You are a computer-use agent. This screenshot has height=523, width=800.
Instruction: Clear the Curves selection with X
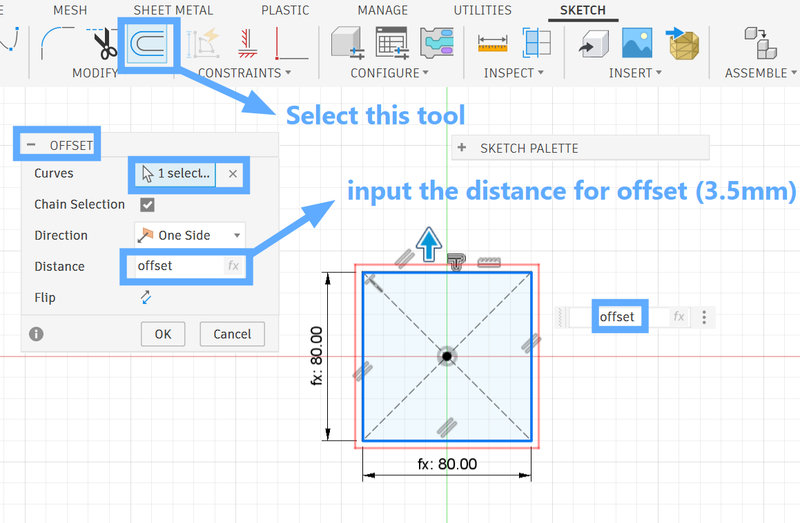(233, 174)
